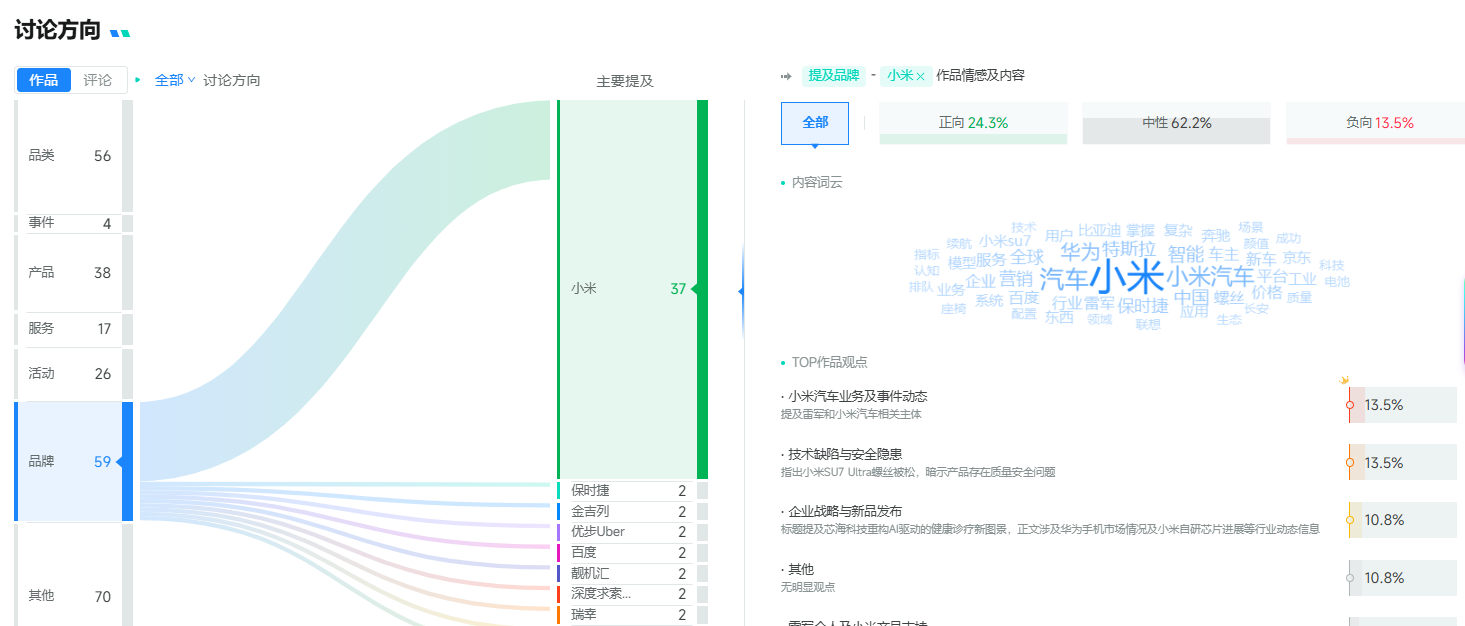Click the 雷军 word in word cloud
Viewport: 1465px width, 626px height.
[1100, 302]
